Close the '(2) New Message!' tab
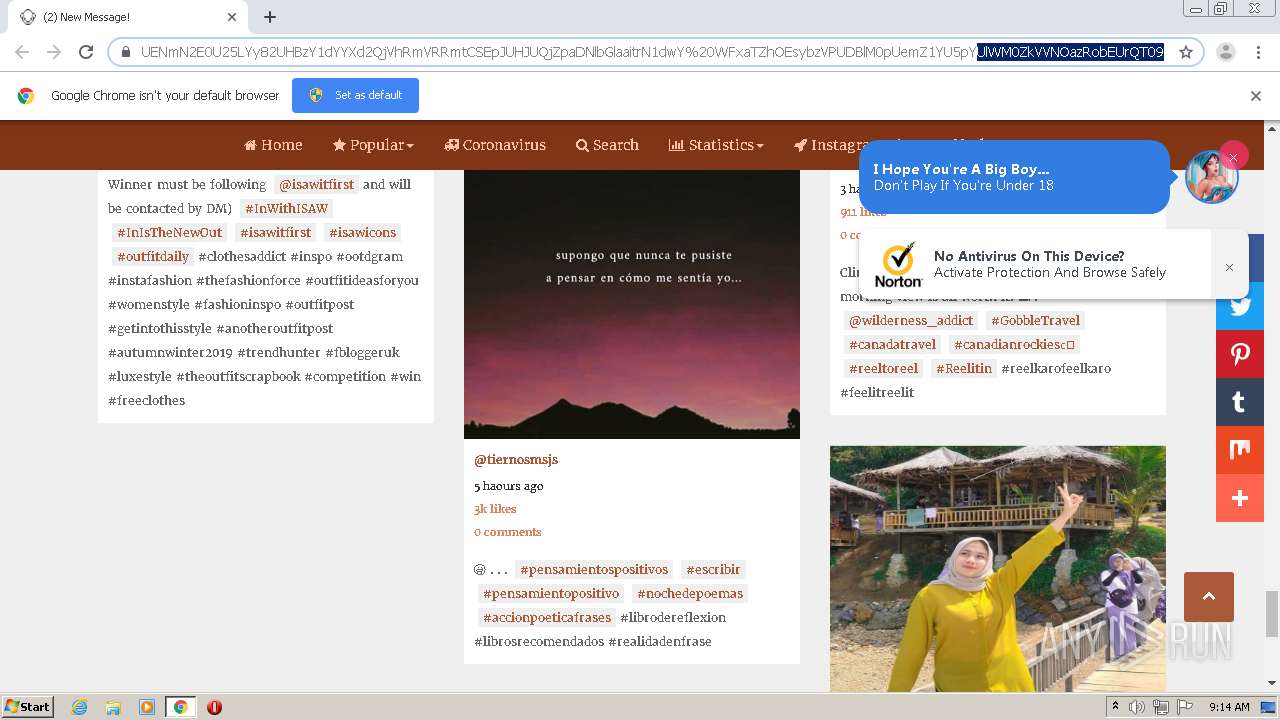The height and width of the screenshot is (720, 1280). point(232,17)
